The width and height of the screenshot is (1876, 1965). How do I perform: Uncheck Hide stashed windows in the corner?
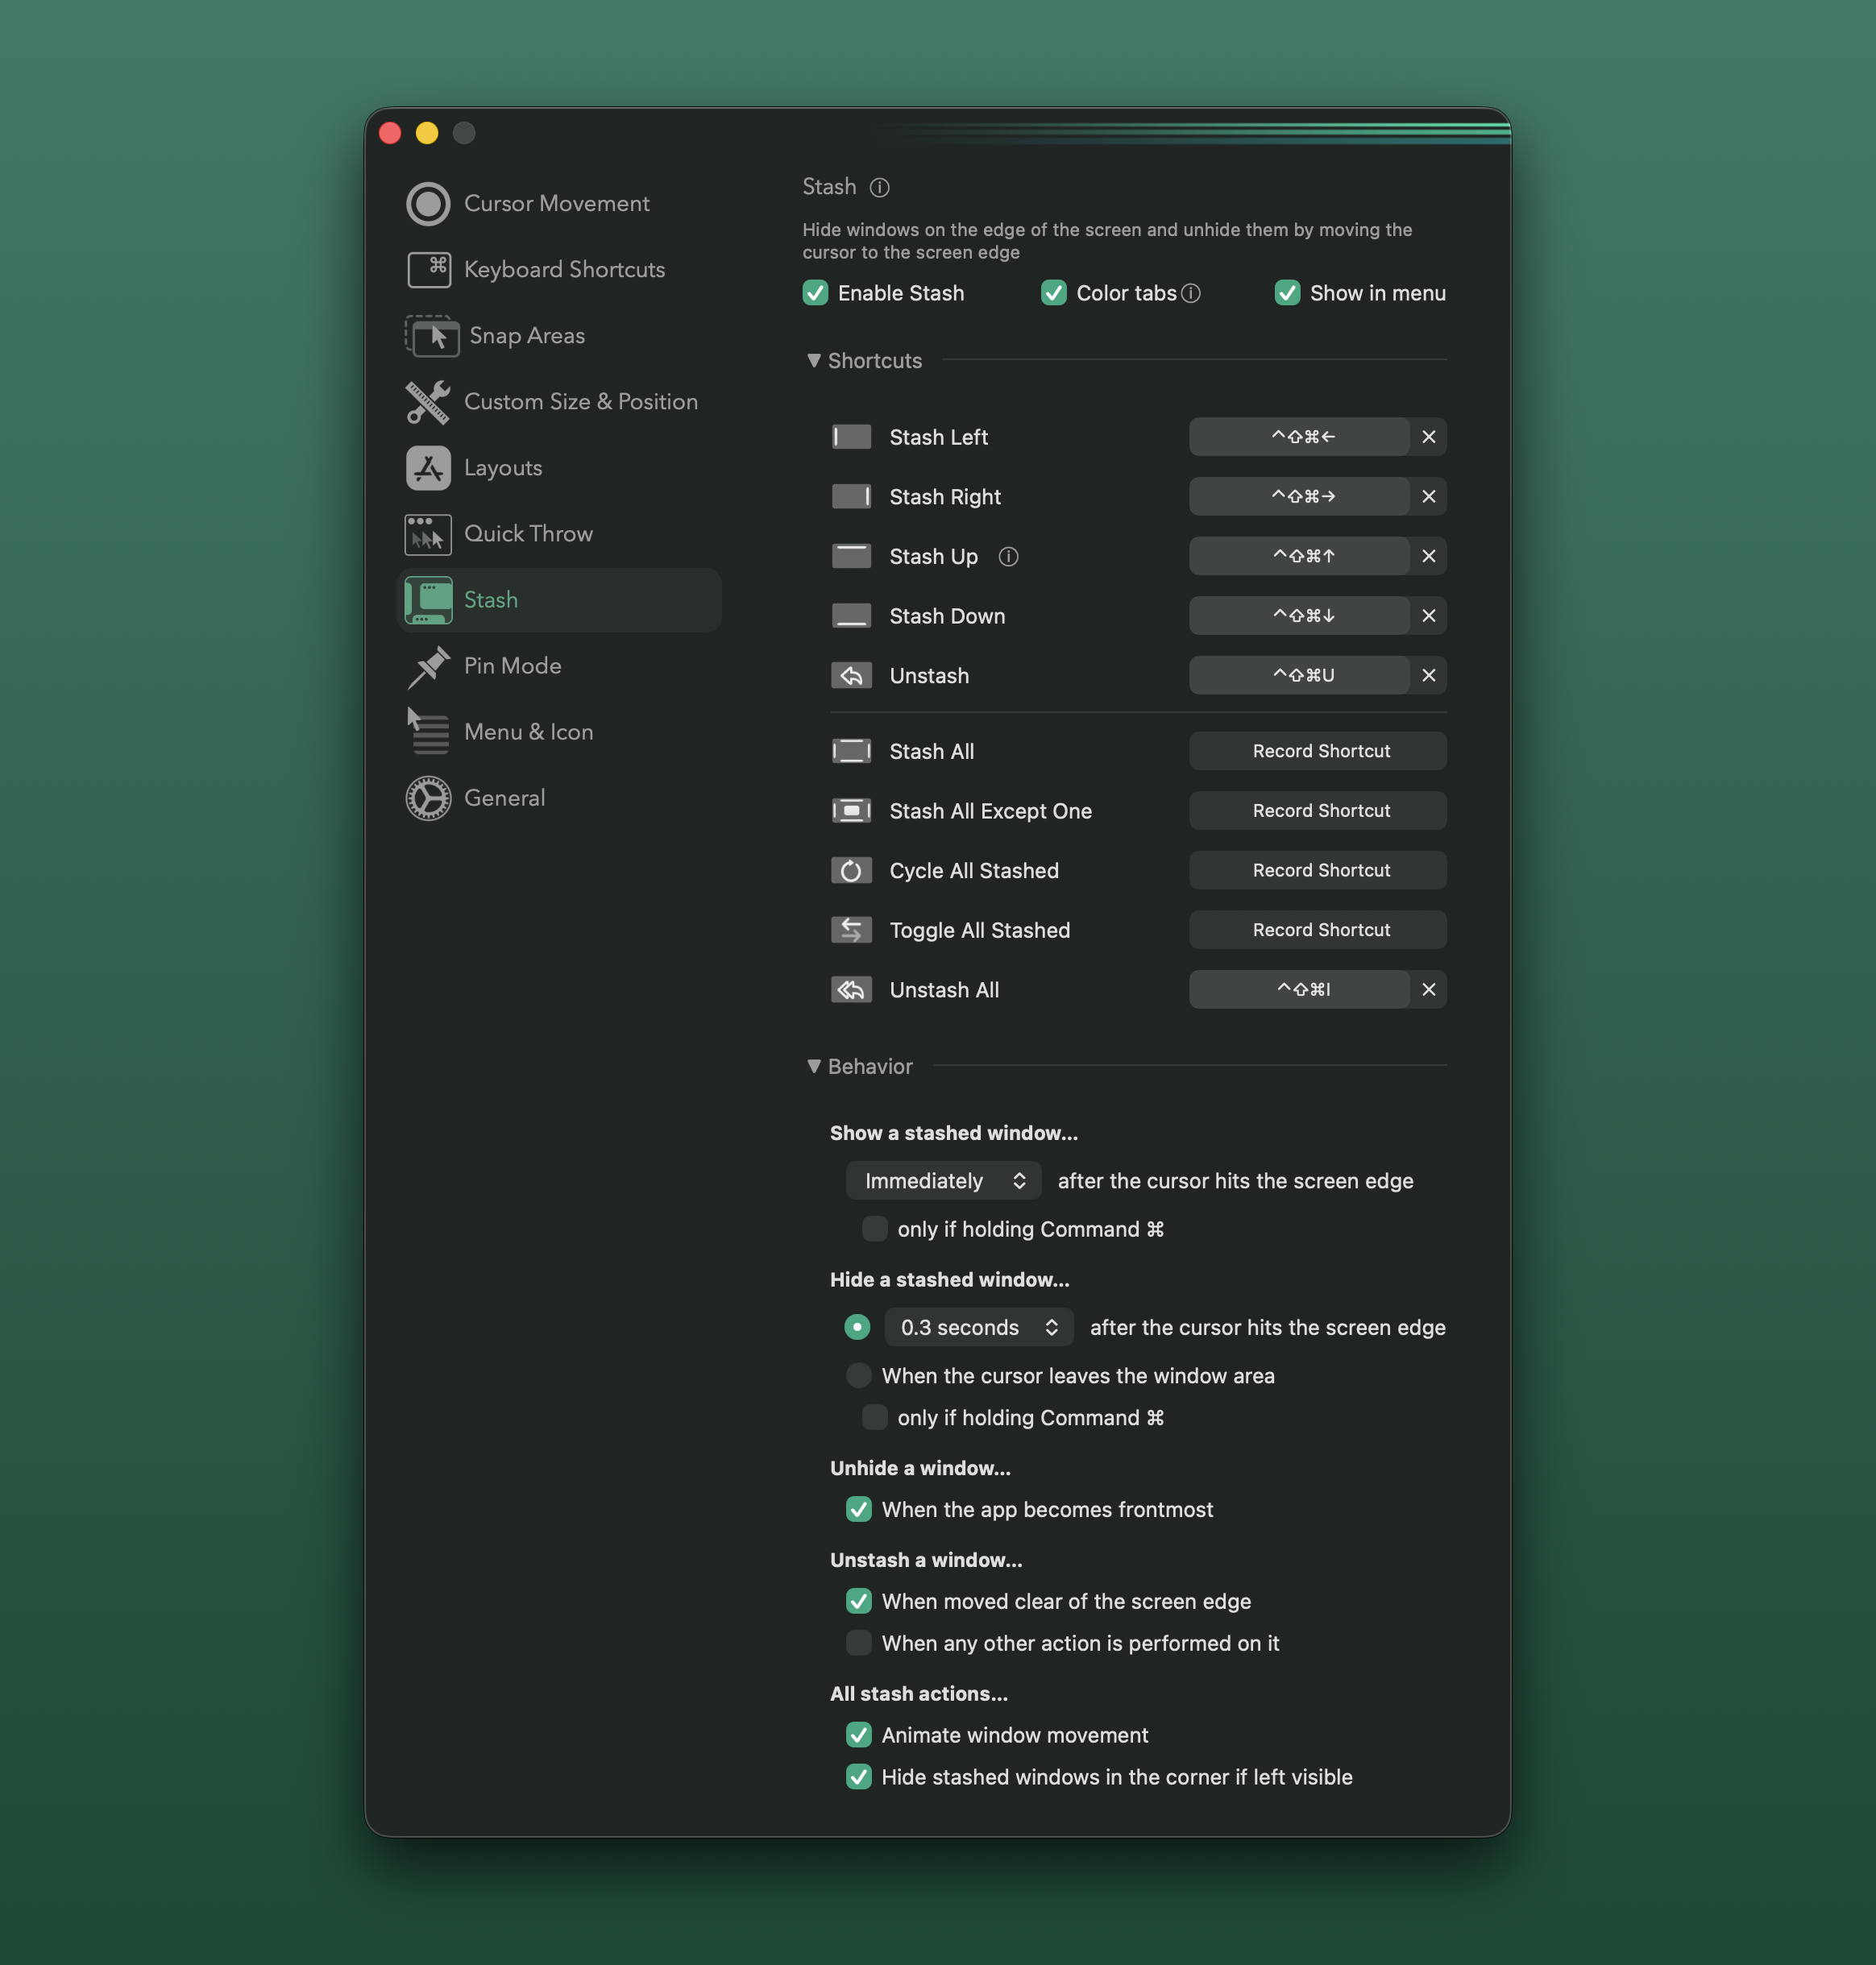tap(858, 1778)
